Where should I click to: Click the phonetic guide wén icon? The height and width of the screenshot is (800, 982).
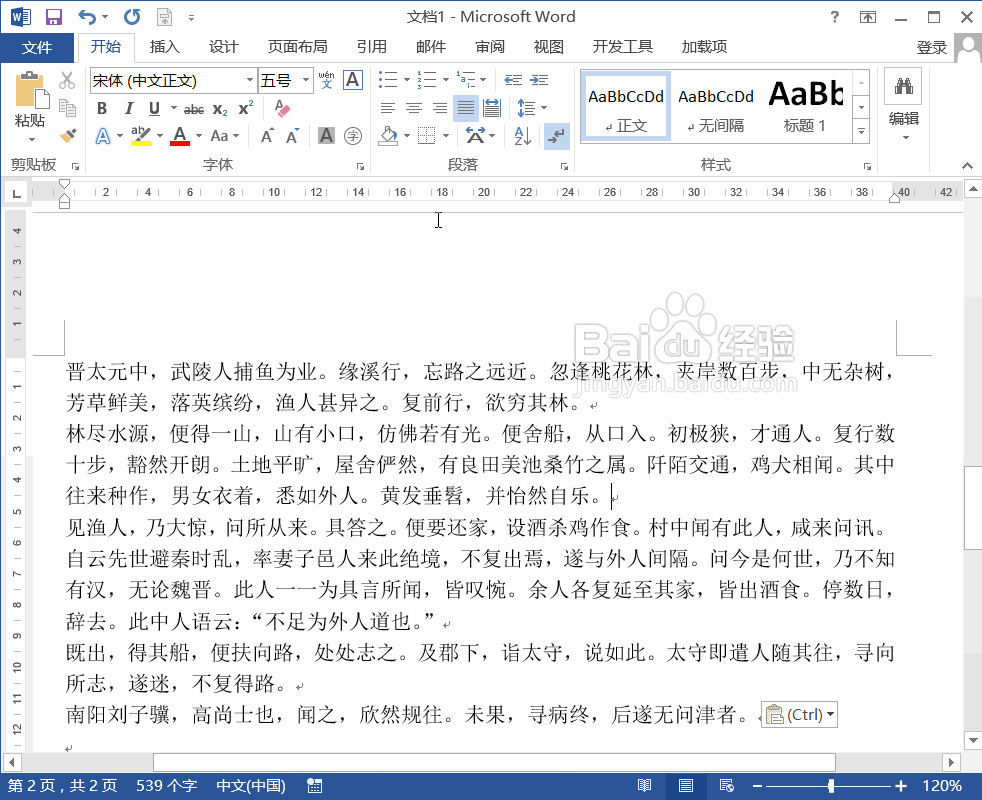[326, 80]
